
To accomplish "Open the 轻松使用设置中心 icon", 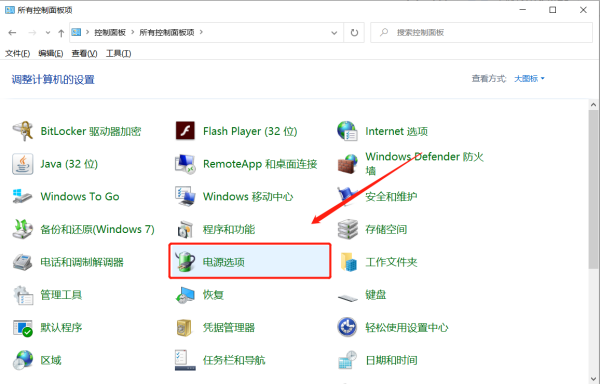I will click(347, 328).
